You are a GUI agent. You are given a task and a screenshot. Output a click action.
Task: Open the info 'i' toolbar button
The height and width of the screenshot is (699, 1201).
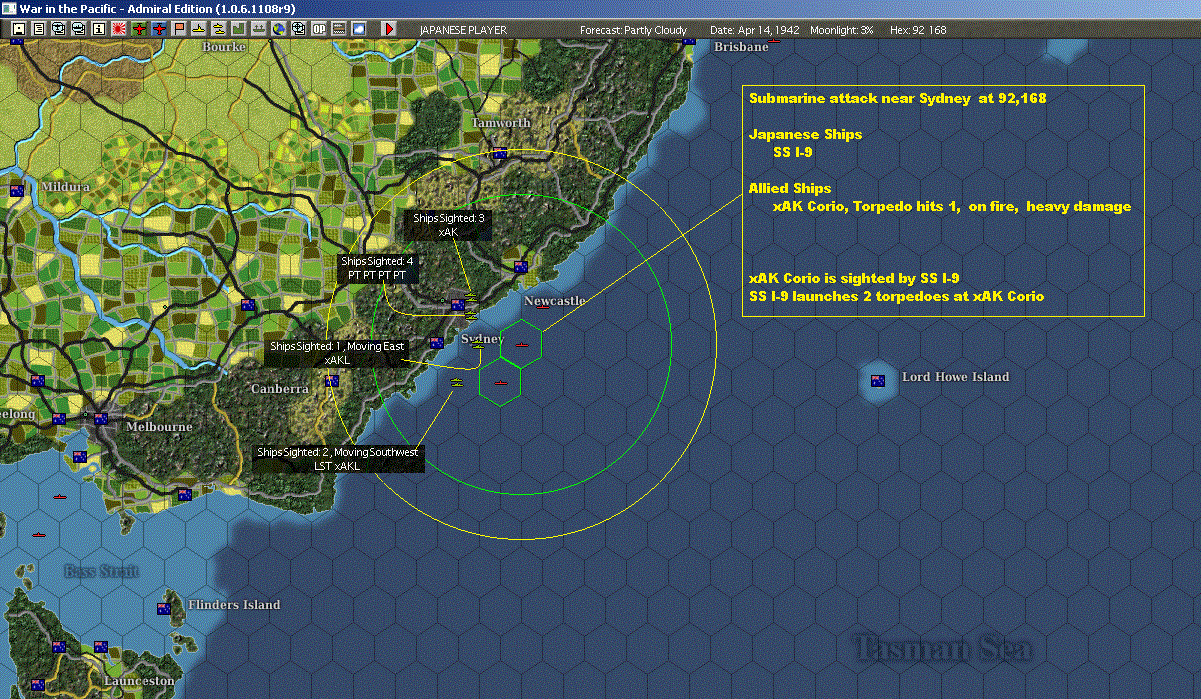(x=98, y=29)
